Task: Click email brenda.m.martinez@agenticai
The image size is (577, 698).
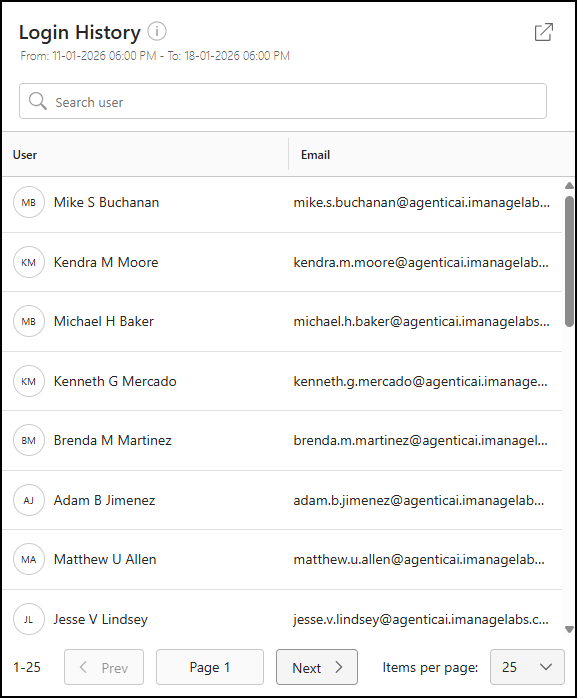Action: (421, 440)
